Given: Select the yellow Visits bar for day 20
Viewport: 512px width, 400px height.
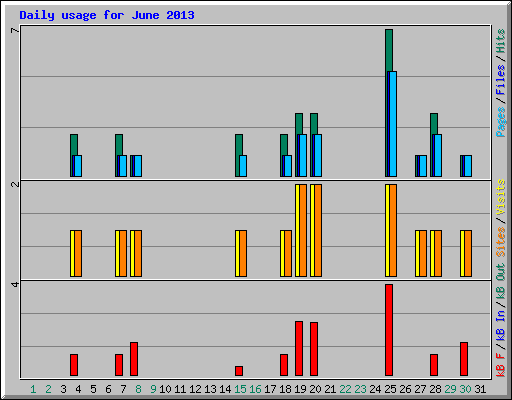Looking at the screenshot, I should 312,230.
